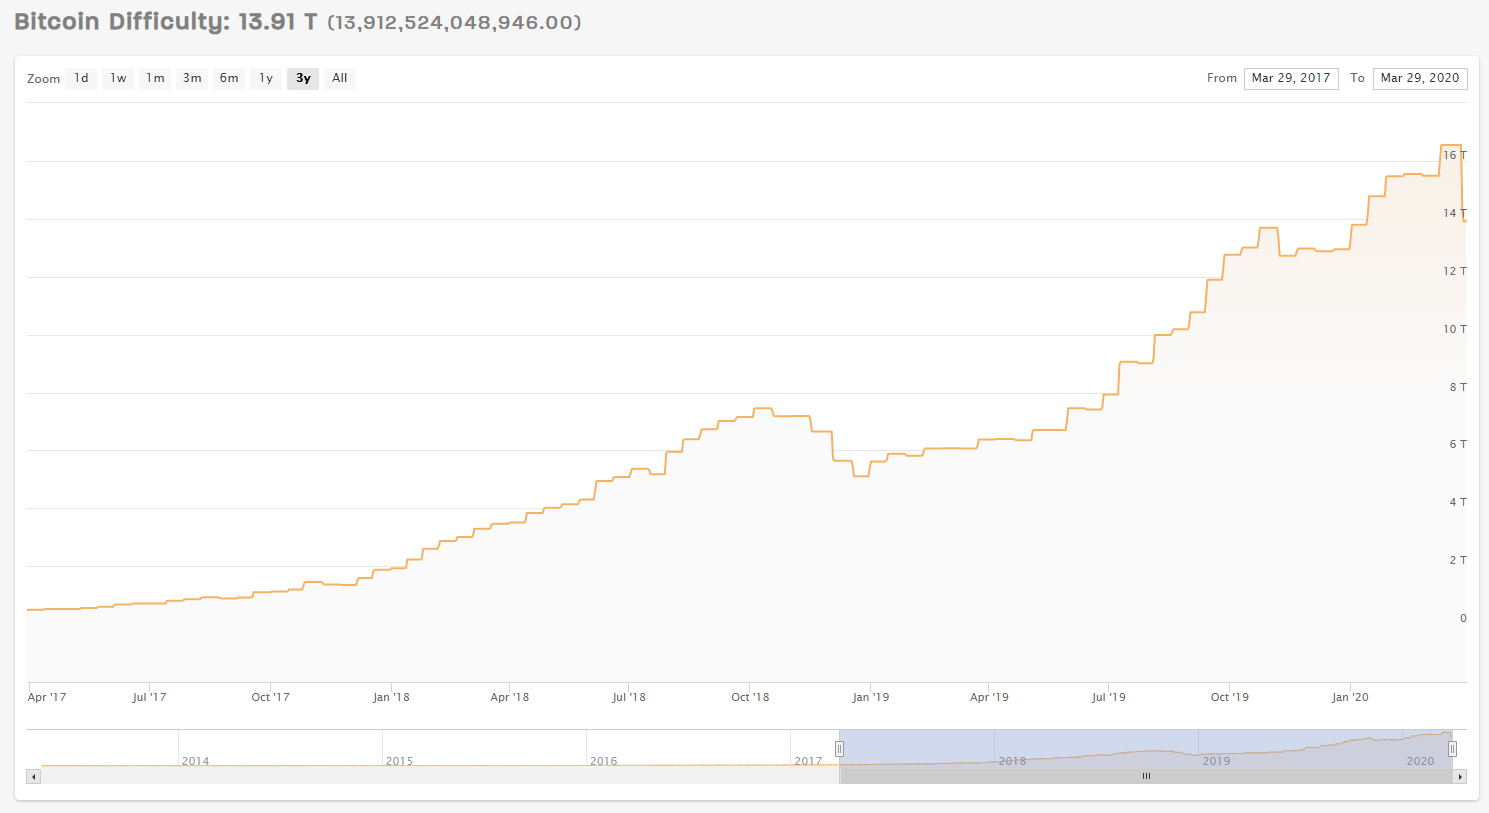Set zoom range to 1d

(81, 78)
